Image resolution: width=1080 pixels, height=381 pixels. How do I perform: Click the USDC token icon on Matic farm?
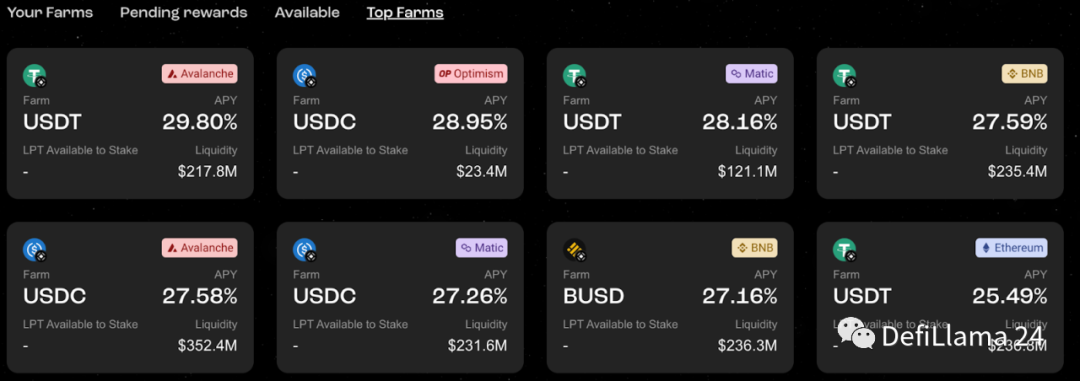click(x=304, y=249)
